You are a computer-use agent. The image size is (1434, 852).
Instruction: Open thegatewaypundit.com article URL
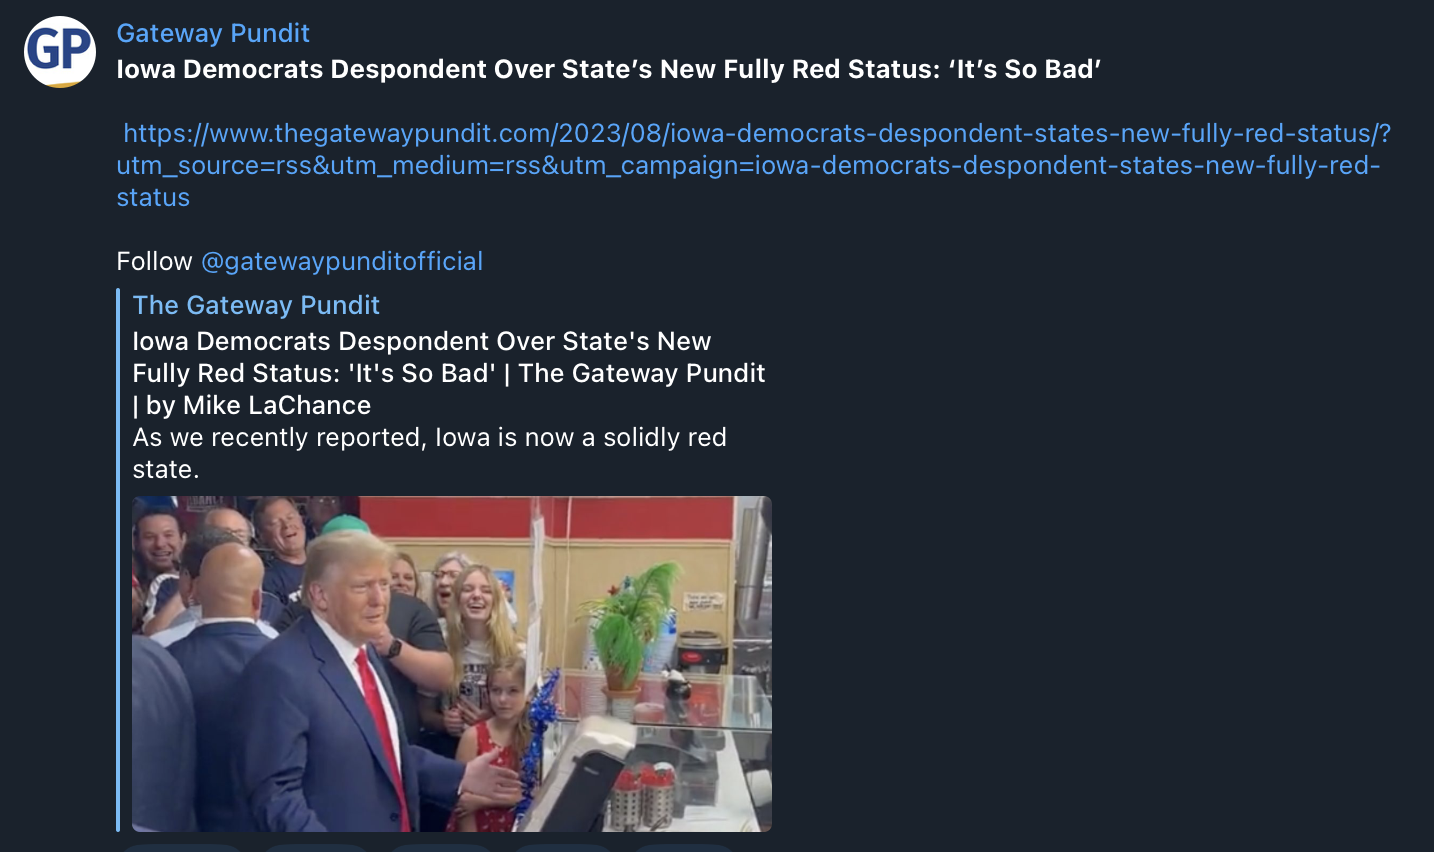click(x=757, y=133)
